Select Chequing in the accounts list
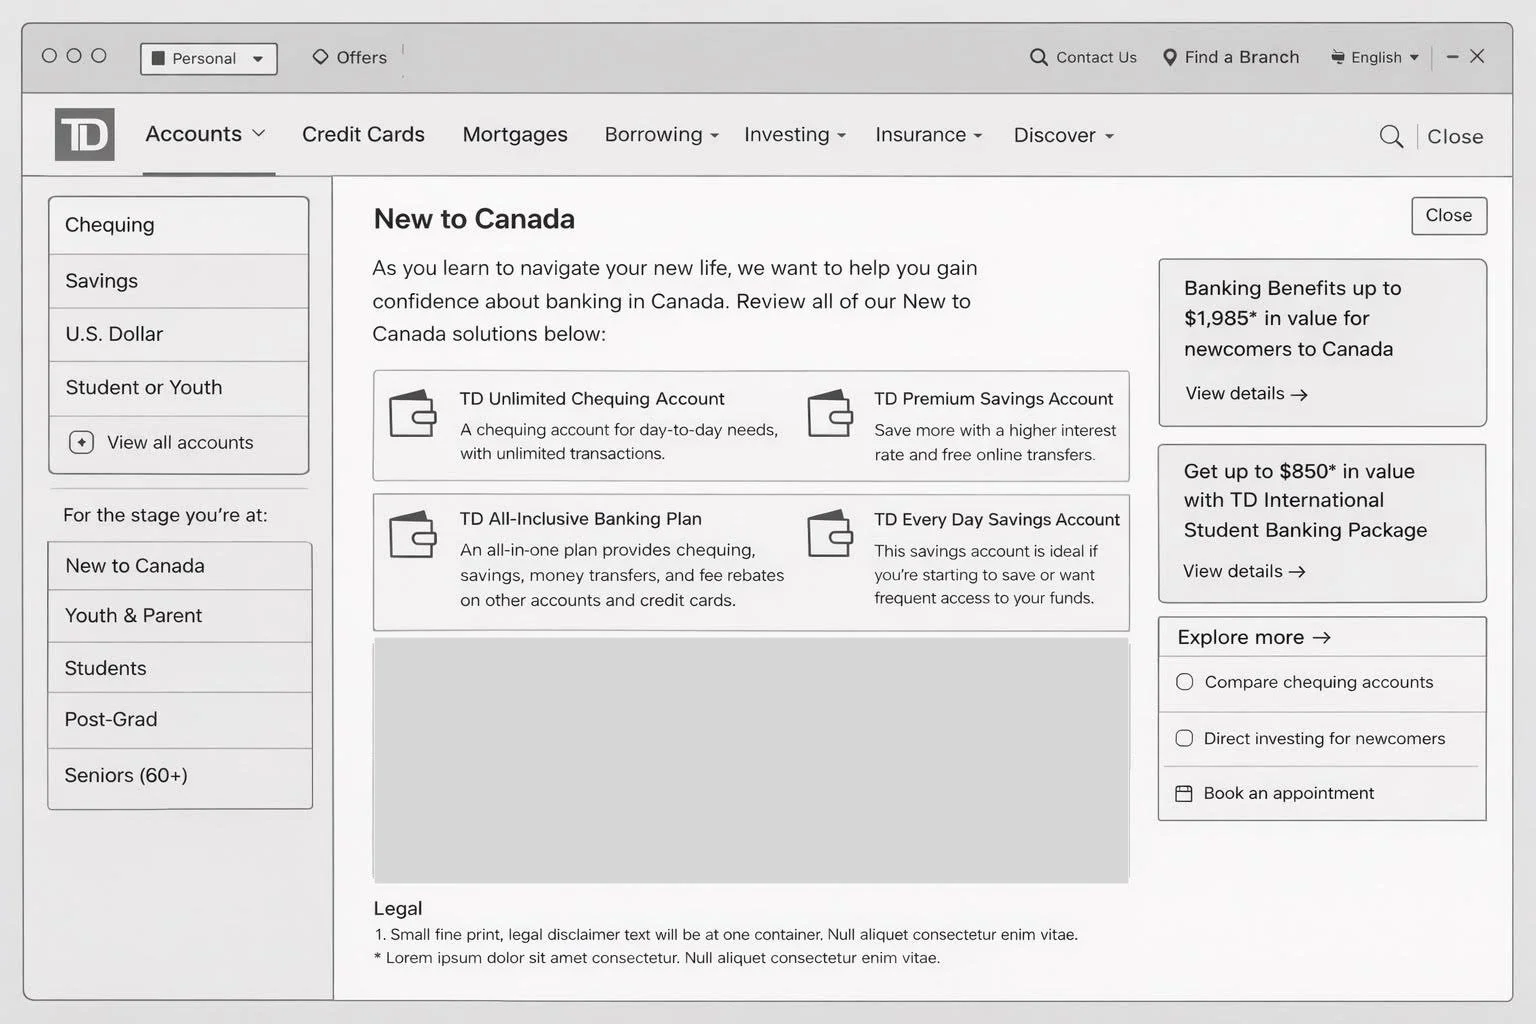1536x1024 pixels. [179, 226]
